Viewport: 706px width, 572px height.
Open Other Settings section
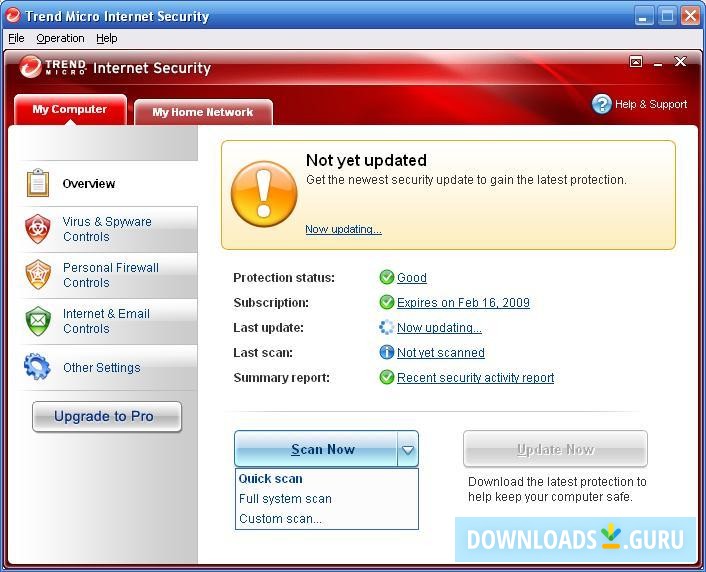point(109,367)
